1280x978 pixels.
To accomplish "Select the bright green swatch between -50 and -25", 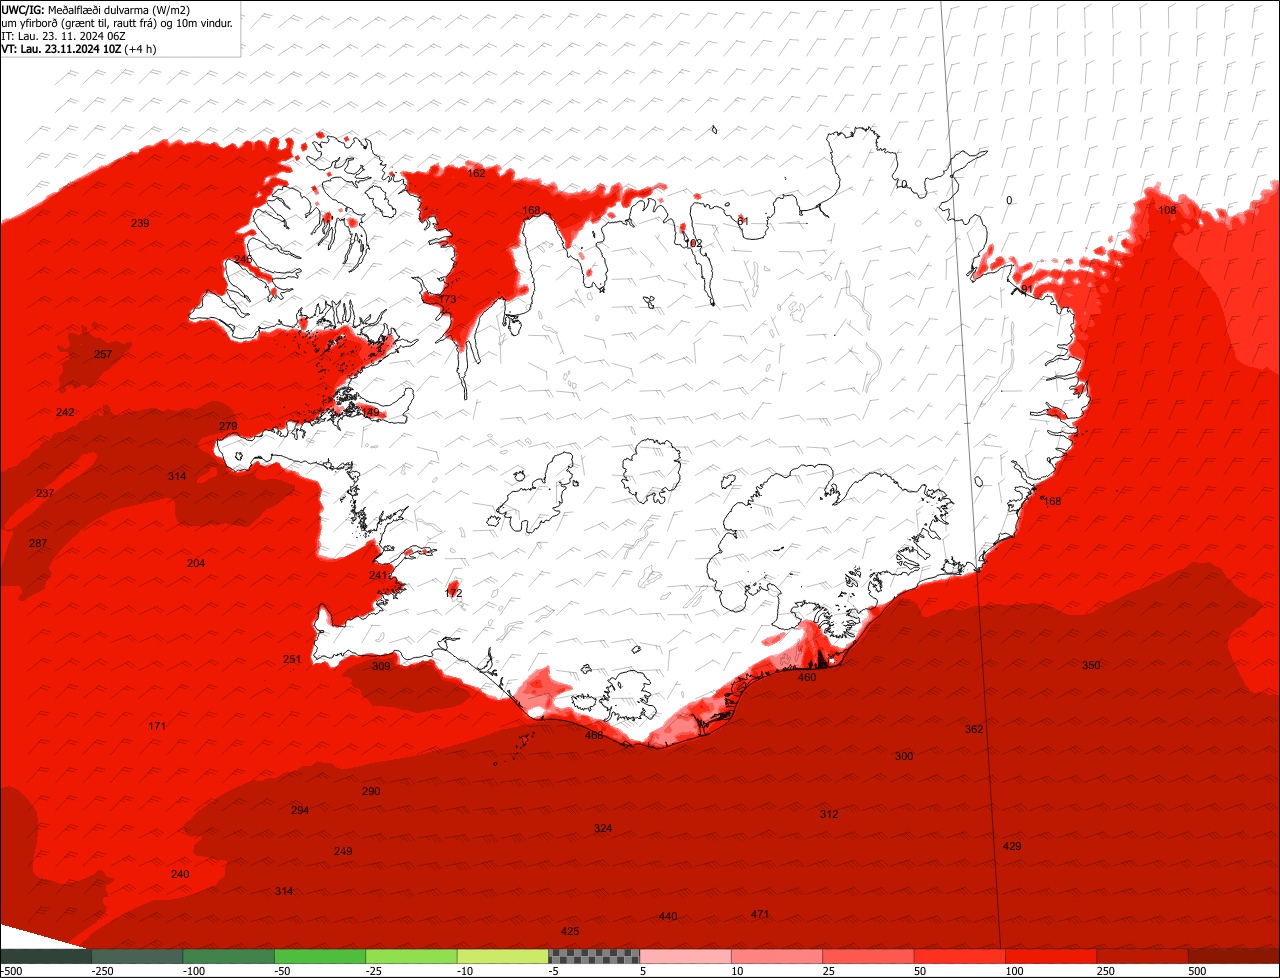I will (320, 956).
